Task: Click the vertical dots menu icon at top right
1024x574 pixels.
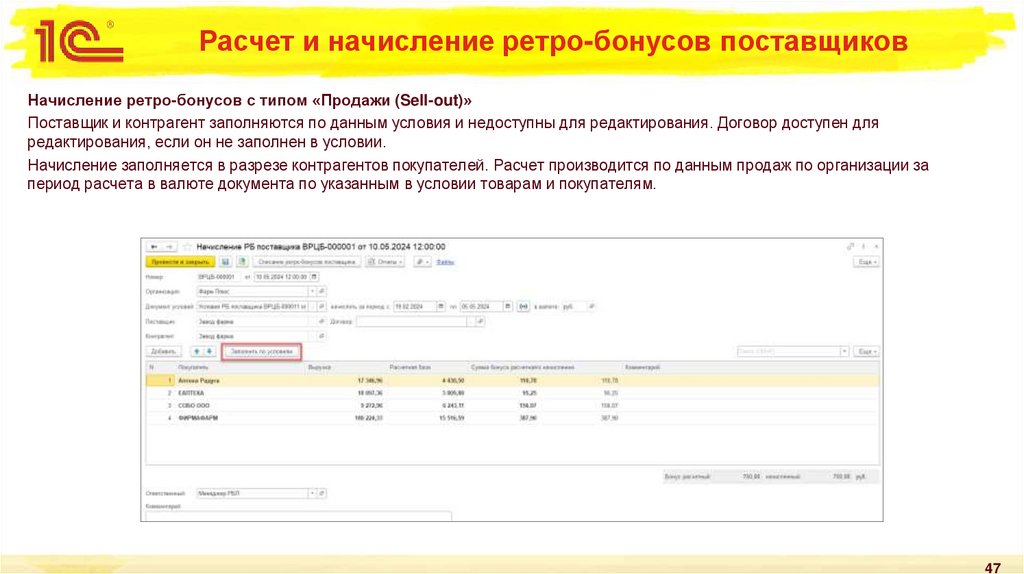Action: (x=863, y=247)
